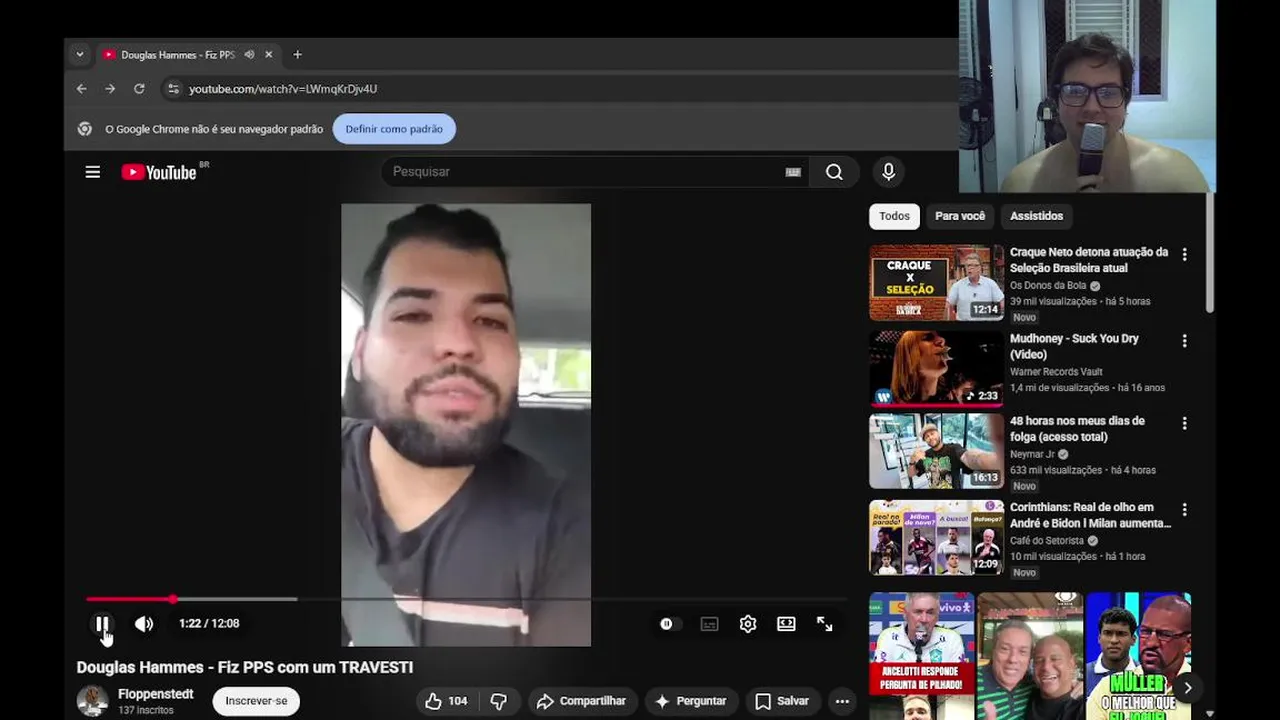Open options for Mudhoney video

(1184, 341)
